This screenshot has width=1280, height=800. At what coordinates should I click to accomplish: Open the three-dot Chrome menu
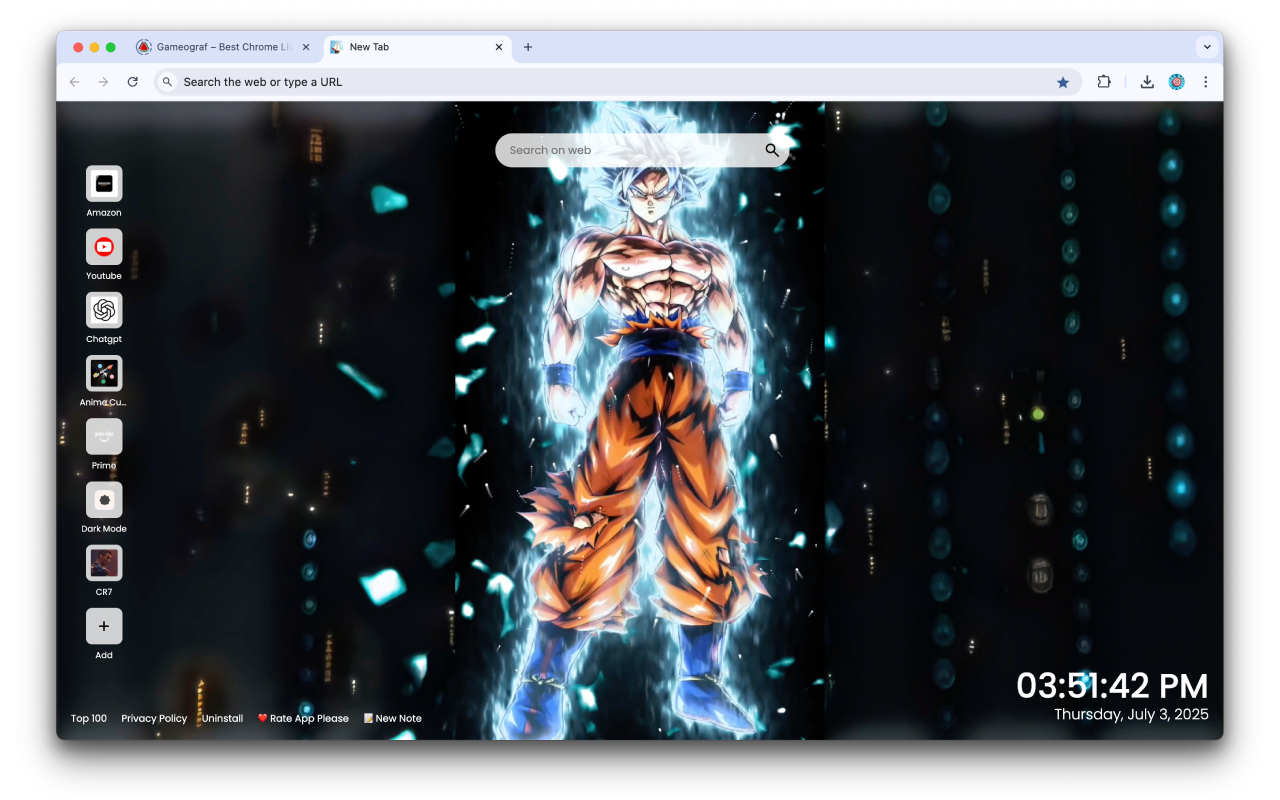pyautogui.click(x=1206, y=81)
